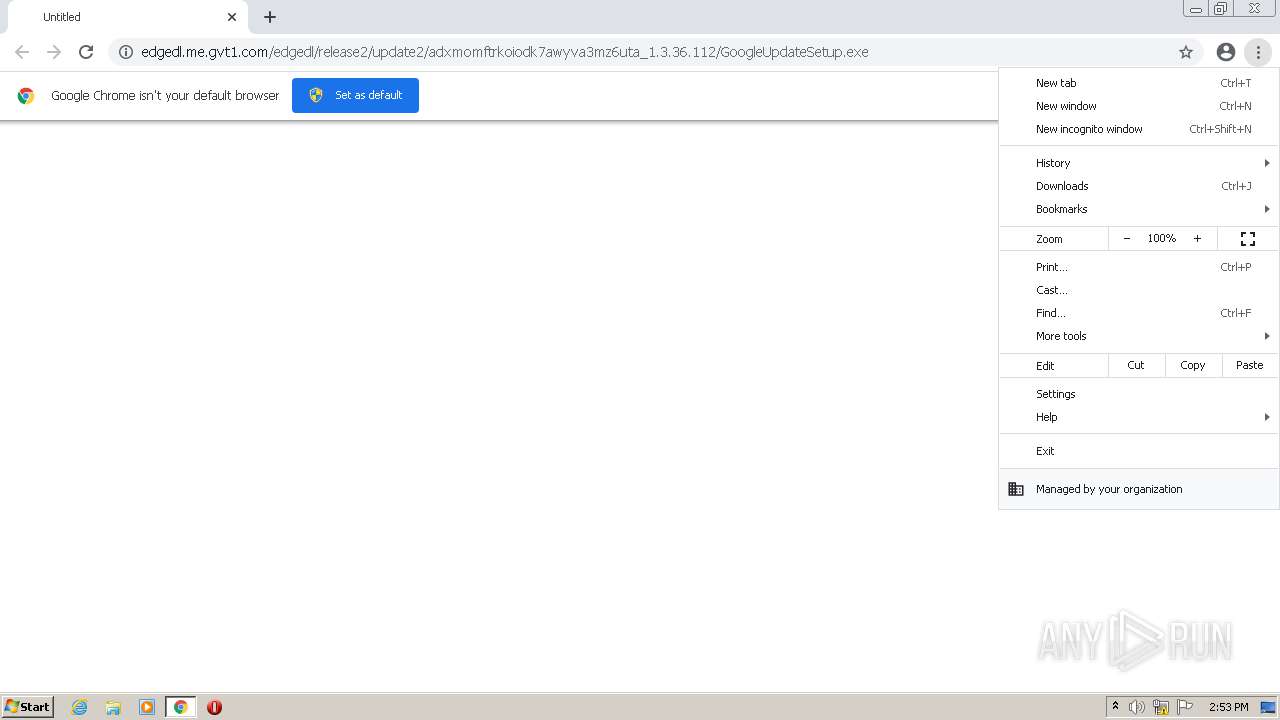The height and width of the screenshot is (720, 1280).
Task: Choose New window from menu
Action: [x=1139, y=106]
